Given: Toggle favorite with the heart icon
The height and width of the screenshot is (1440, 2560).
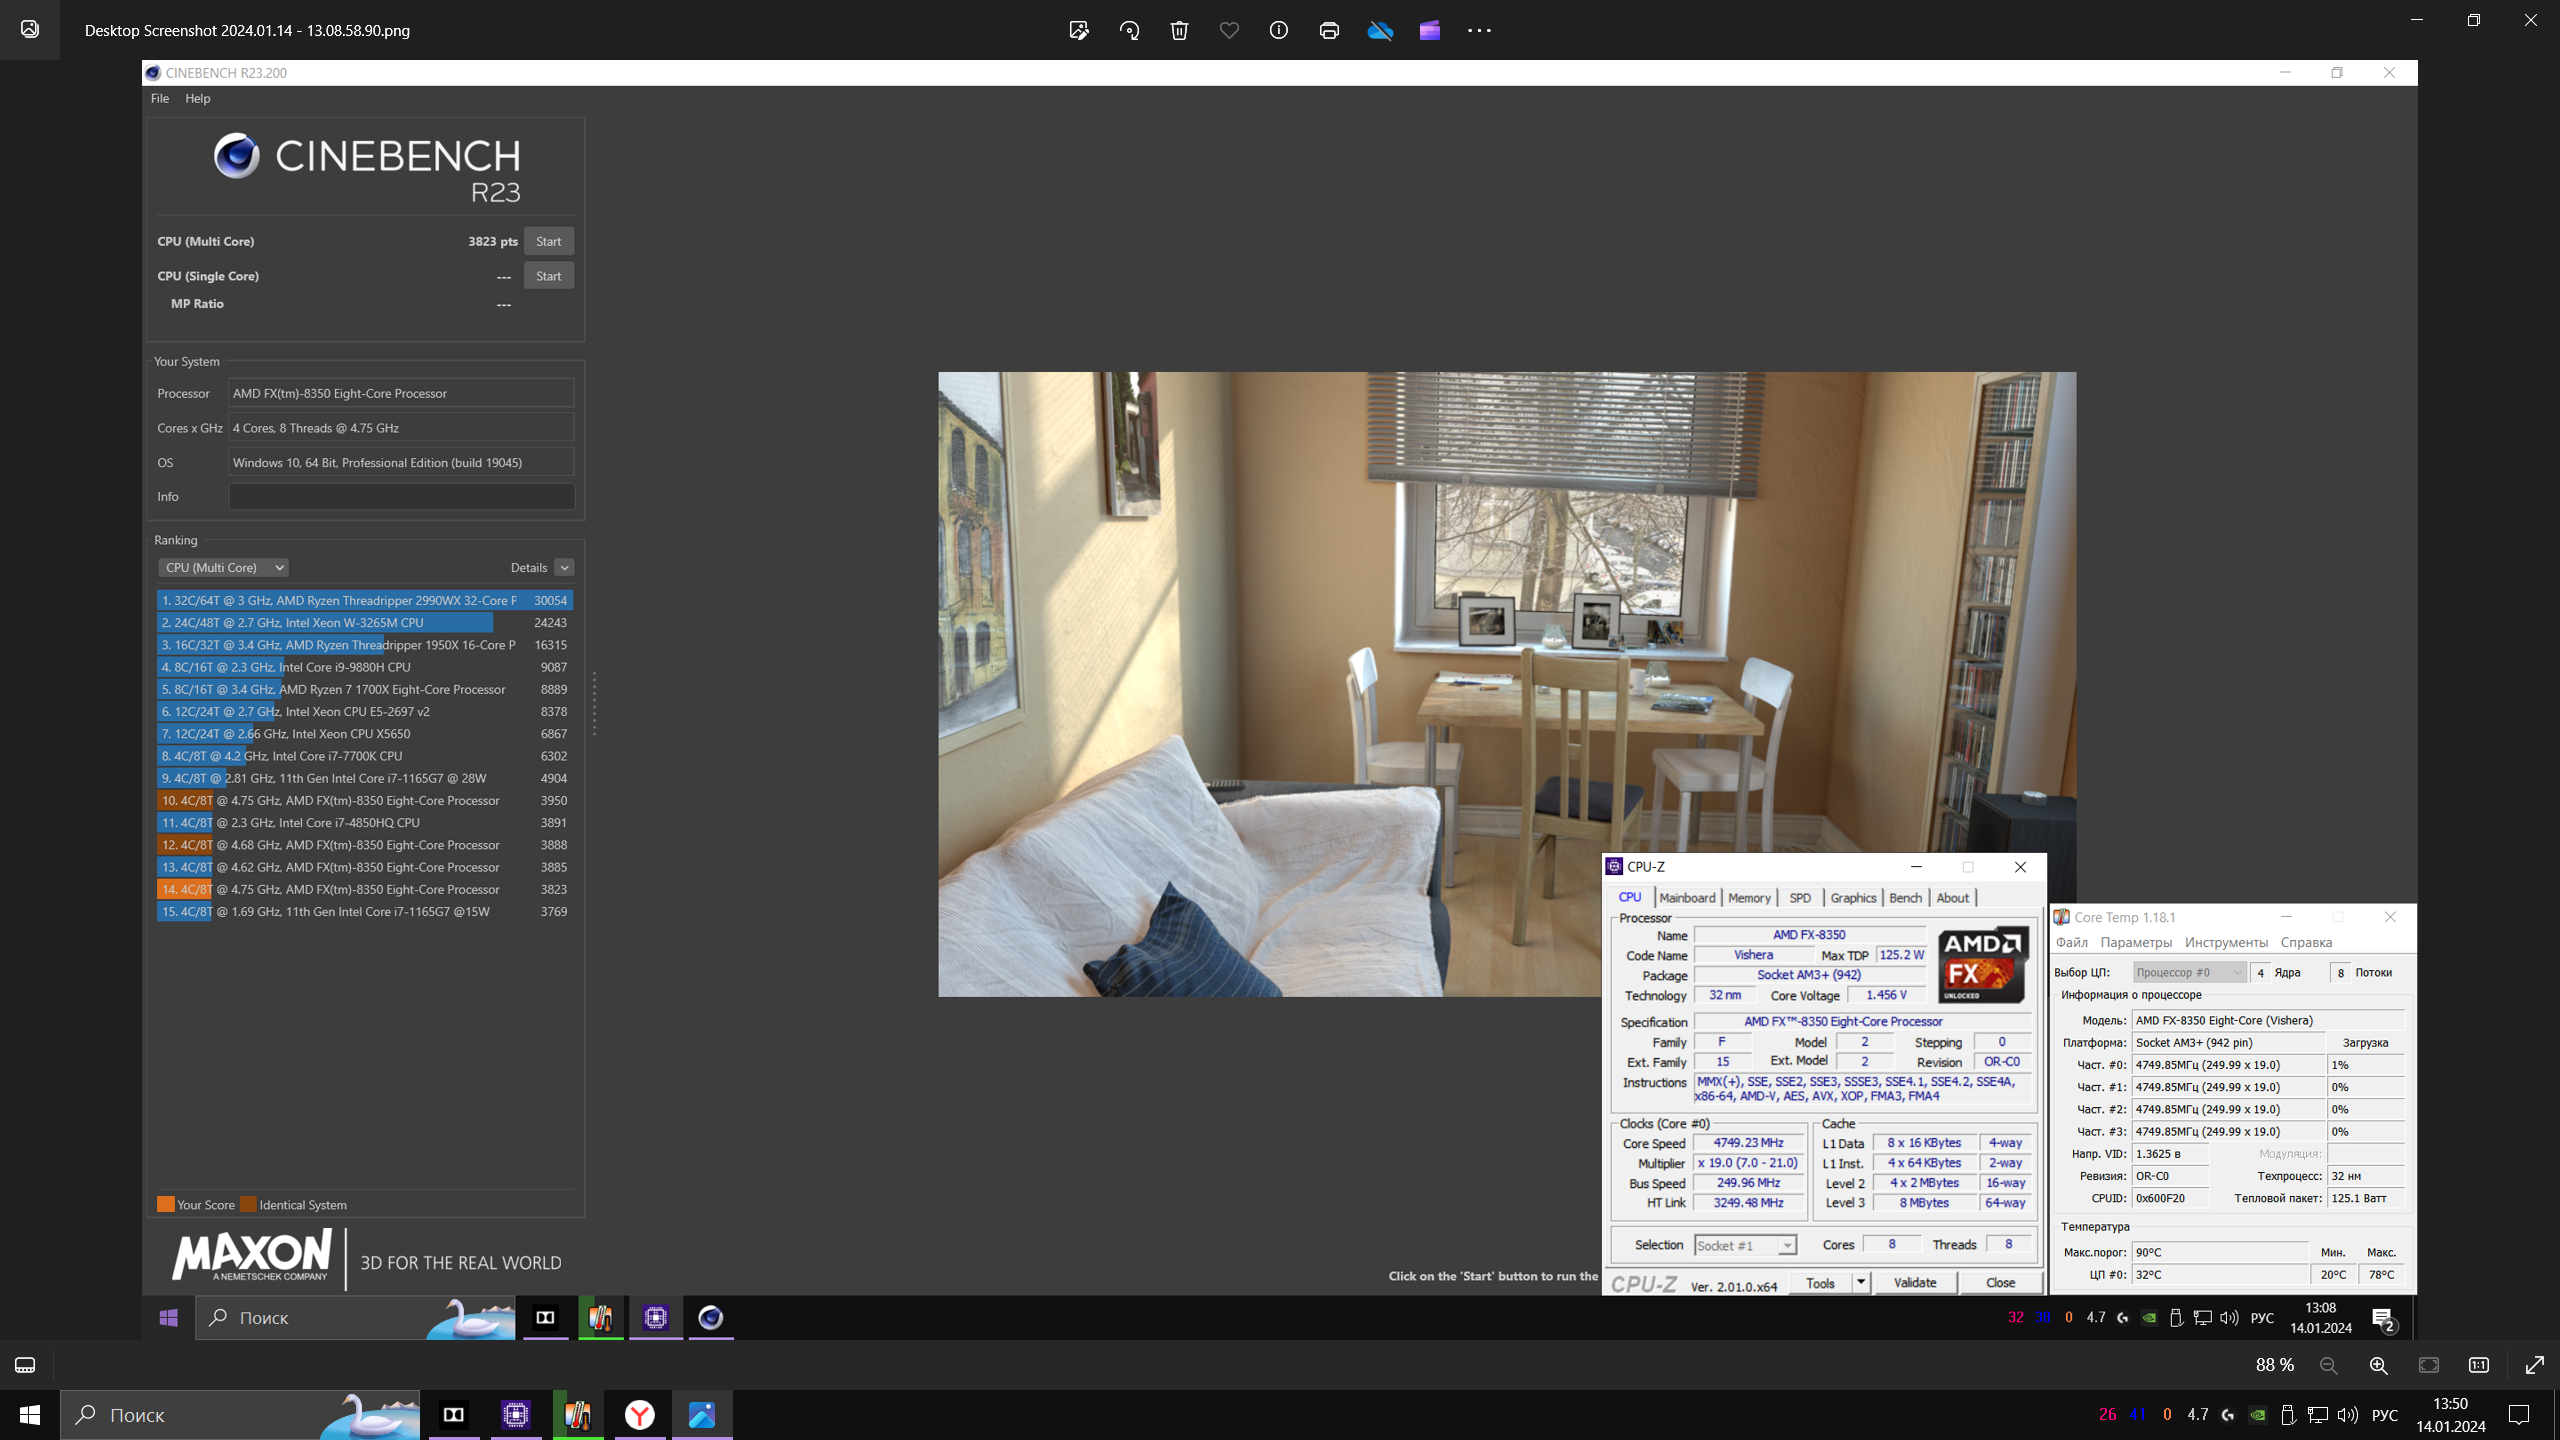Looking at the screenshot, I should pyautogui.click(x=1229, y=30).
